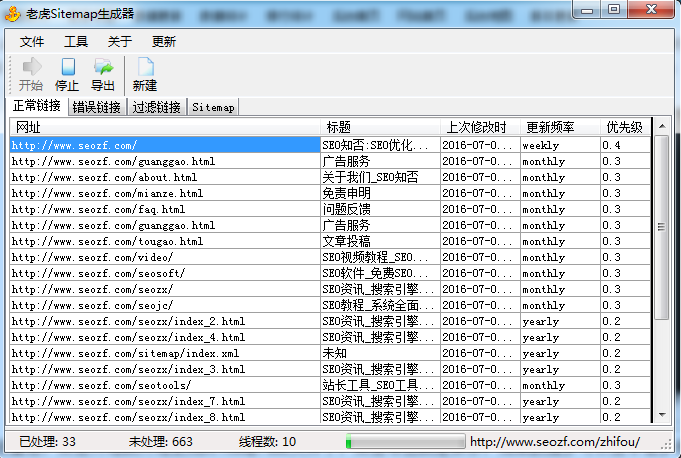Switch to the Sitemap tab

(213, 107)
